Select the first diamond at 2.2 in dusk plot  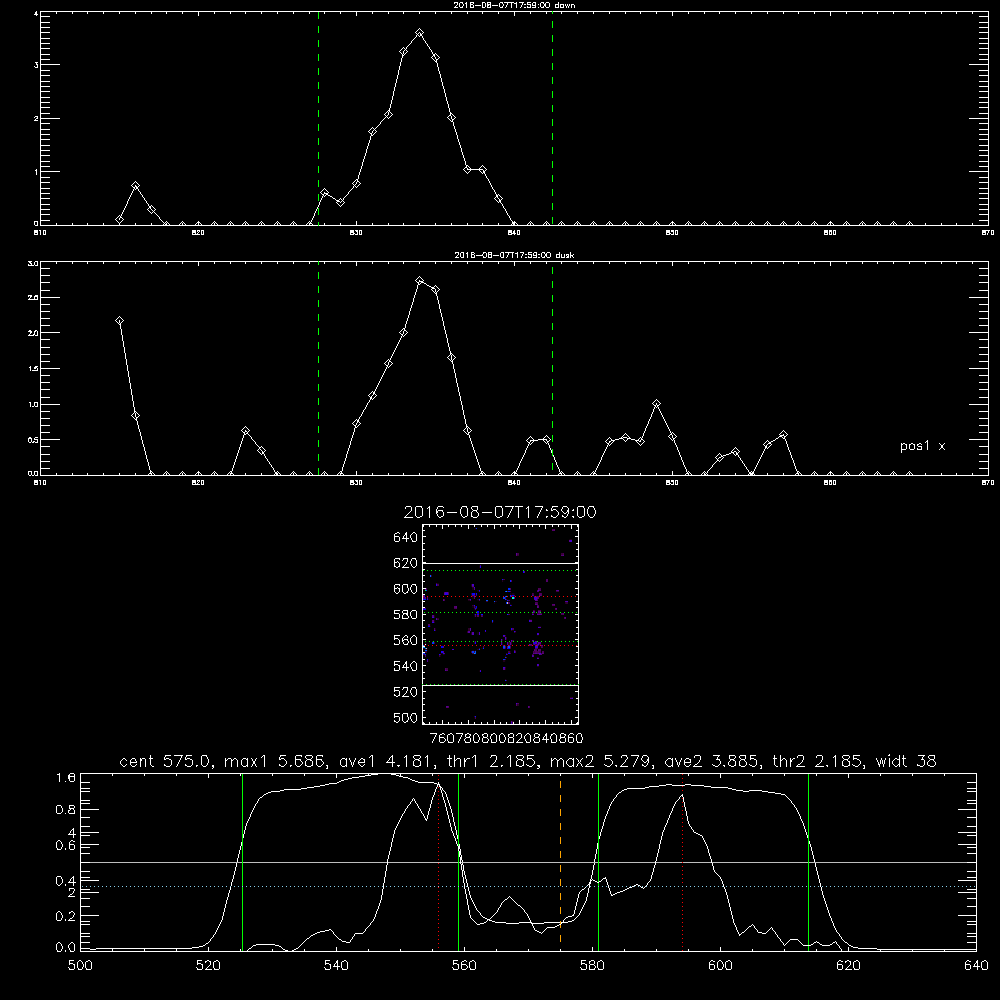click(119, 321)
